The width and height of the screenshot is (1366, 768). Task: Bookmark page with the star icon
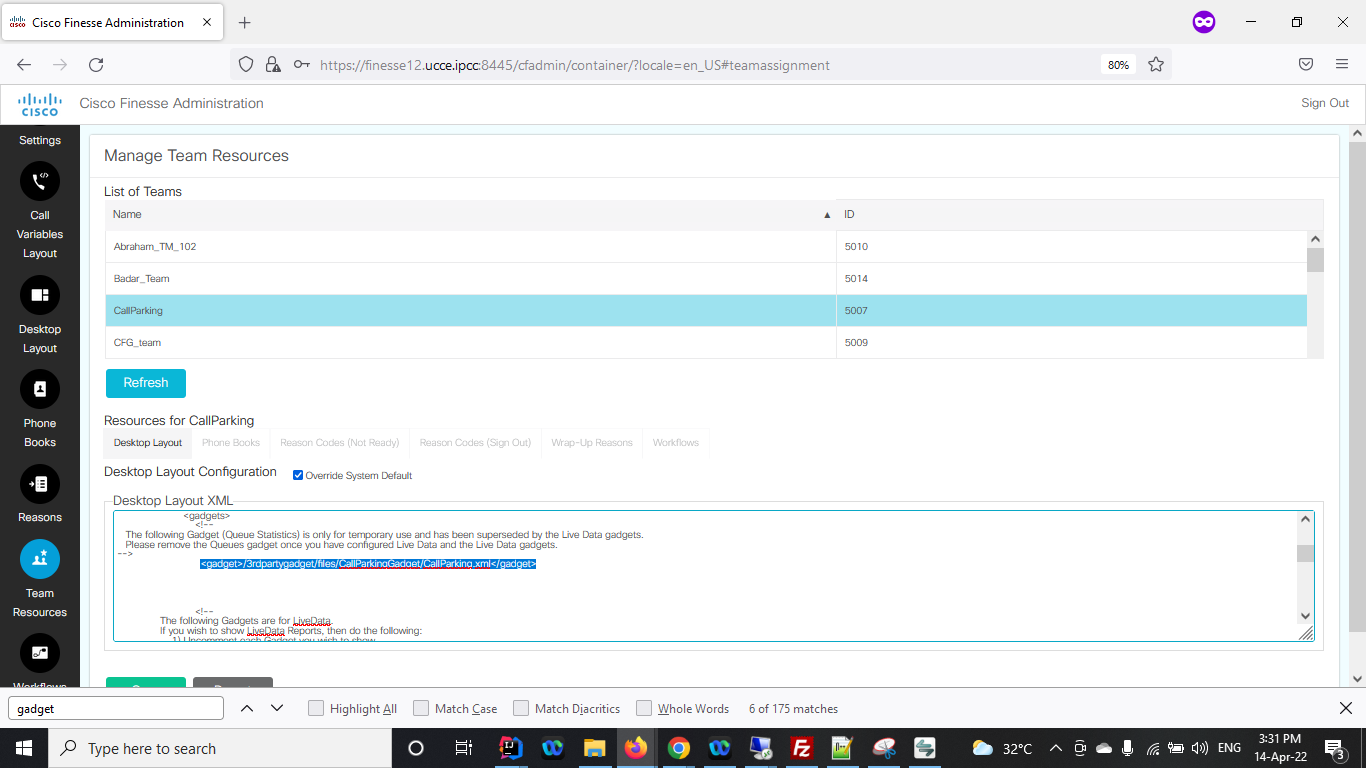coord(1156,65)
